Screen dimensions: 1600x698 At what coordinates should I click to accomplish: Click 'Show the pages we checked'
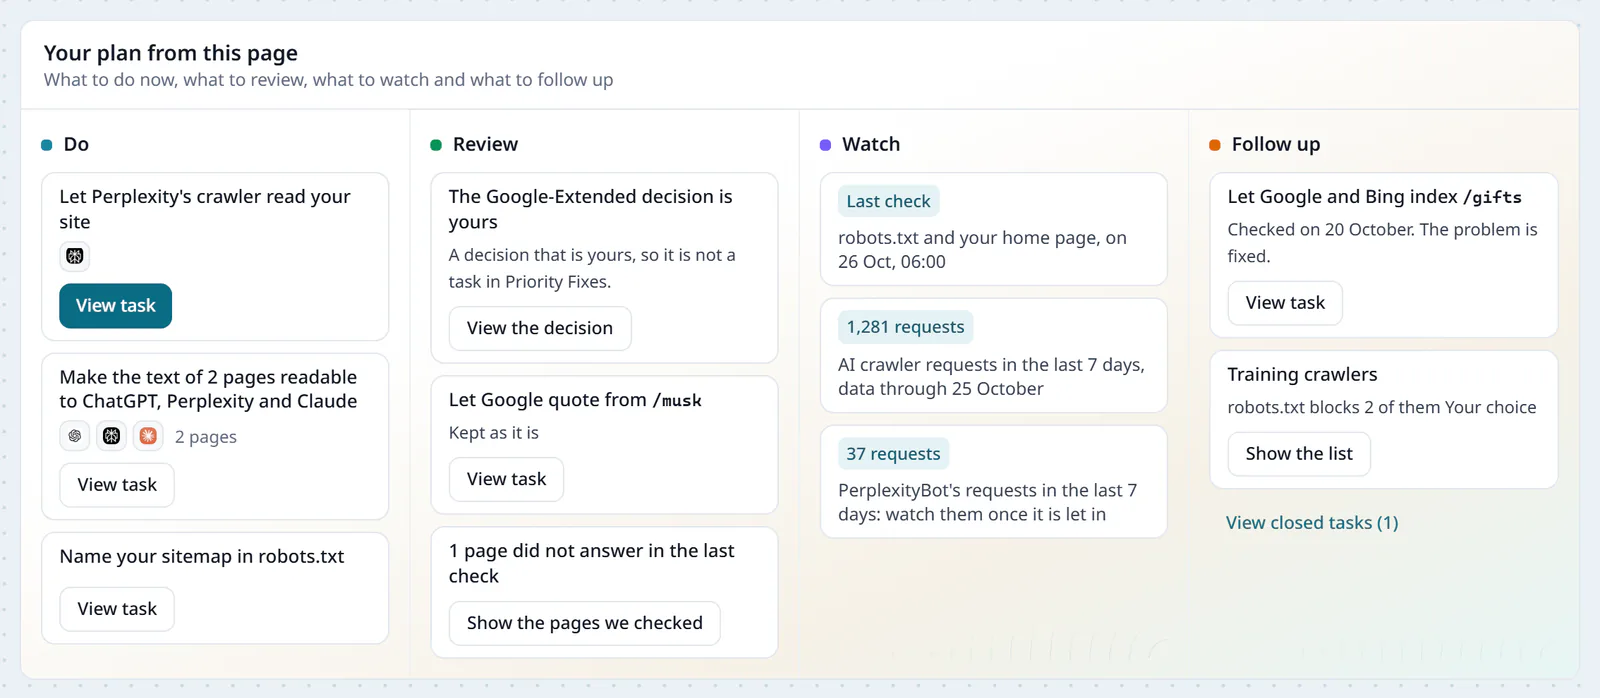pyautogui.click(x=585, y=623)
